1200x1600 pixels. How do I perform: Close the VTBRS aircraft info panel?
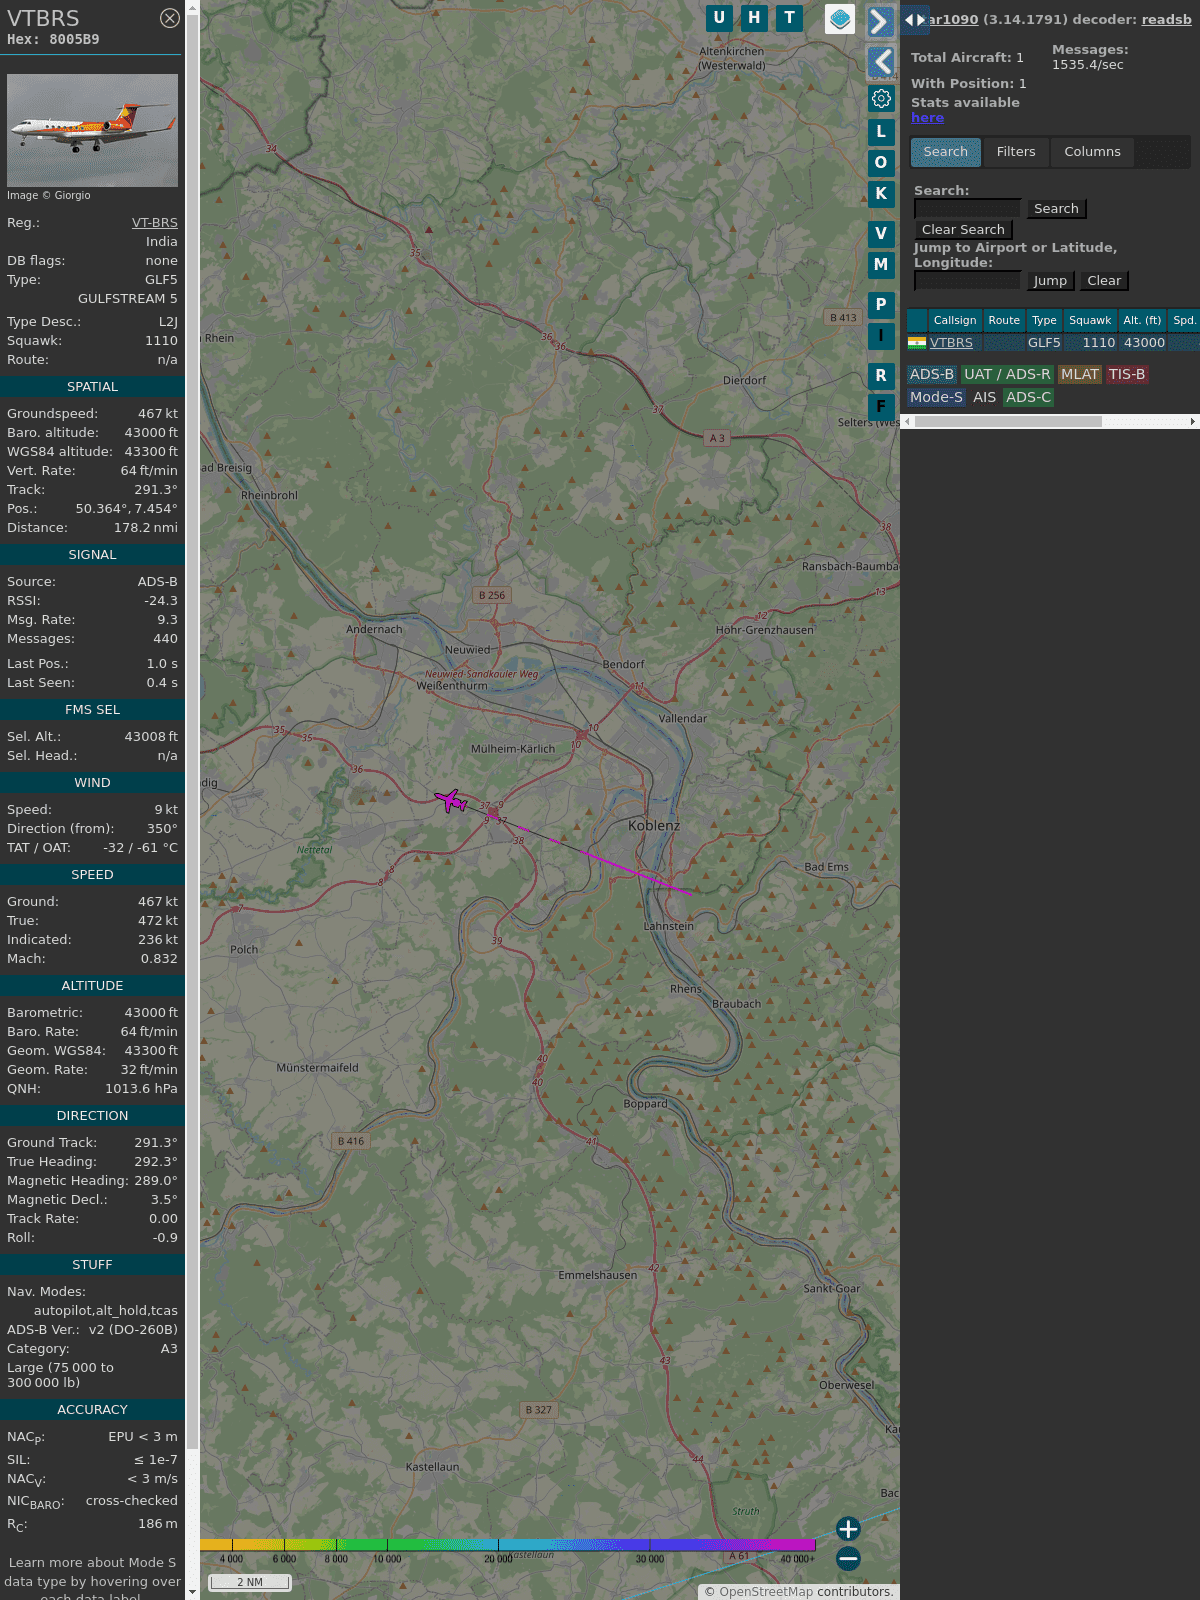pos(170,18)
